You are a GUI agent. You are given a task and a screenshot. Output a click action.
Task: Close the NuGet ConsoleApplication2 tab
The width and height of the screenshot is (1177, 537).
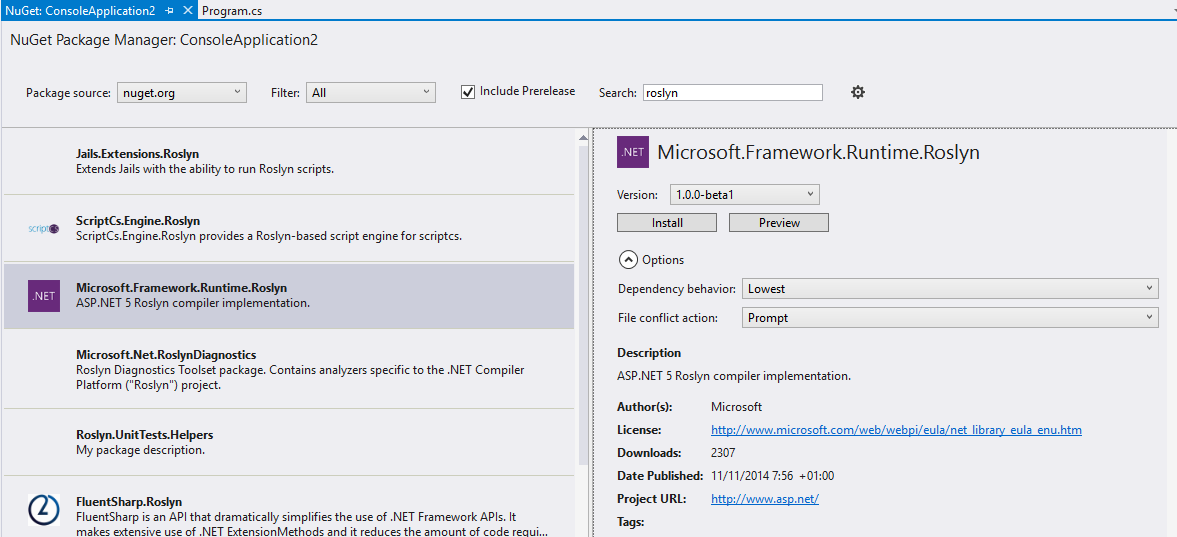tap(188, 10)
